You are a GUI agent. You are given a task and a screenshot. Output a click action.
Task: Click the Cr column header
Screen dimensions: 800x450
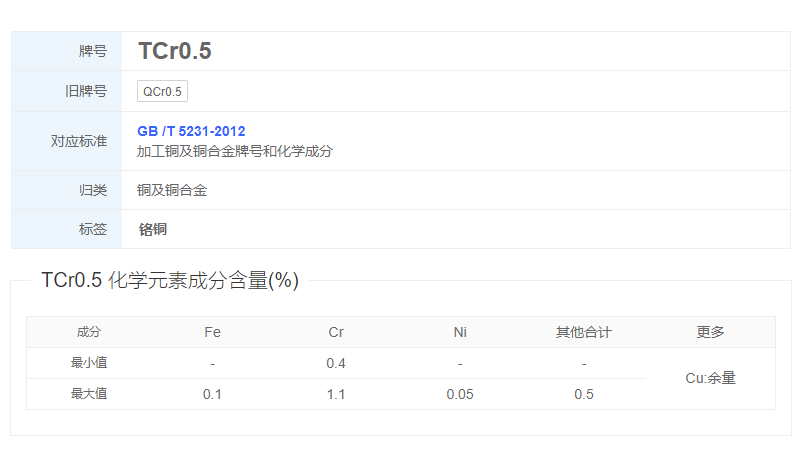pyautogui.click(x=336, y=332)
